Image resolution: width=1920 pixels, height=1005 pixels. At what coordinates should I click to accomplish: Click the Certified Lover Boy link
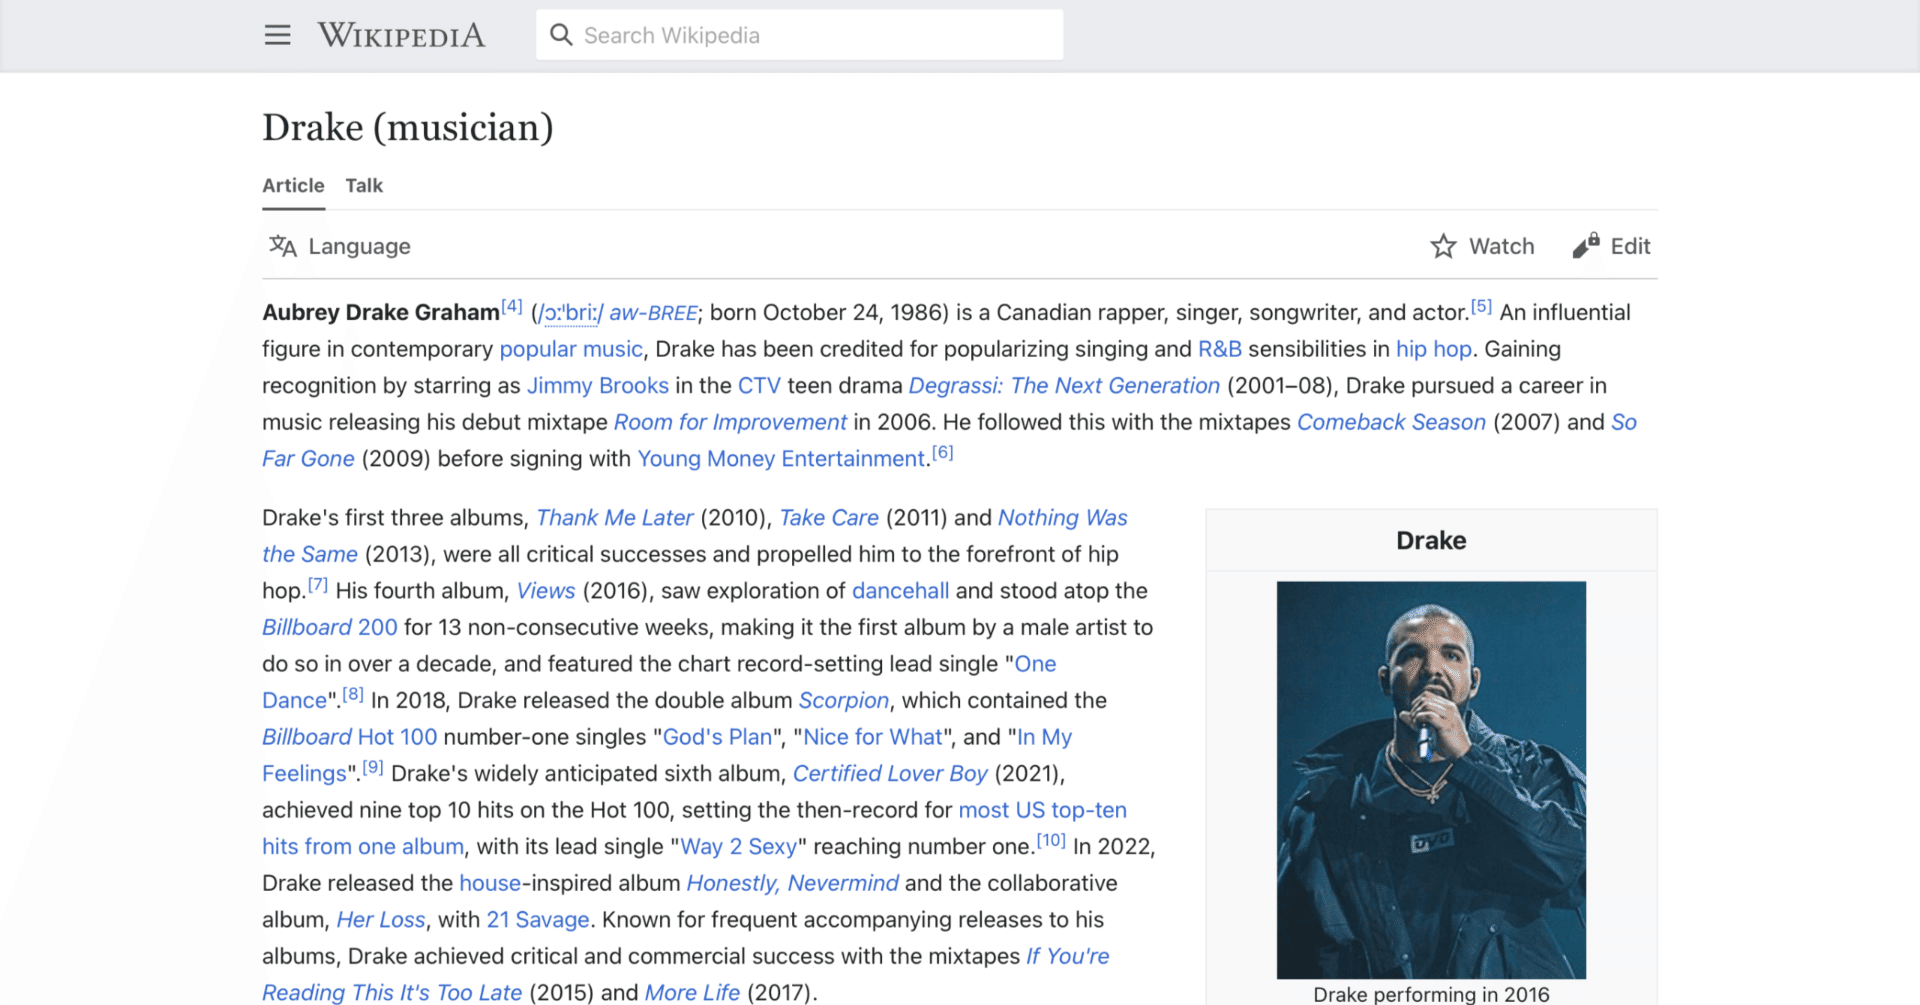[x=890, y=773]
